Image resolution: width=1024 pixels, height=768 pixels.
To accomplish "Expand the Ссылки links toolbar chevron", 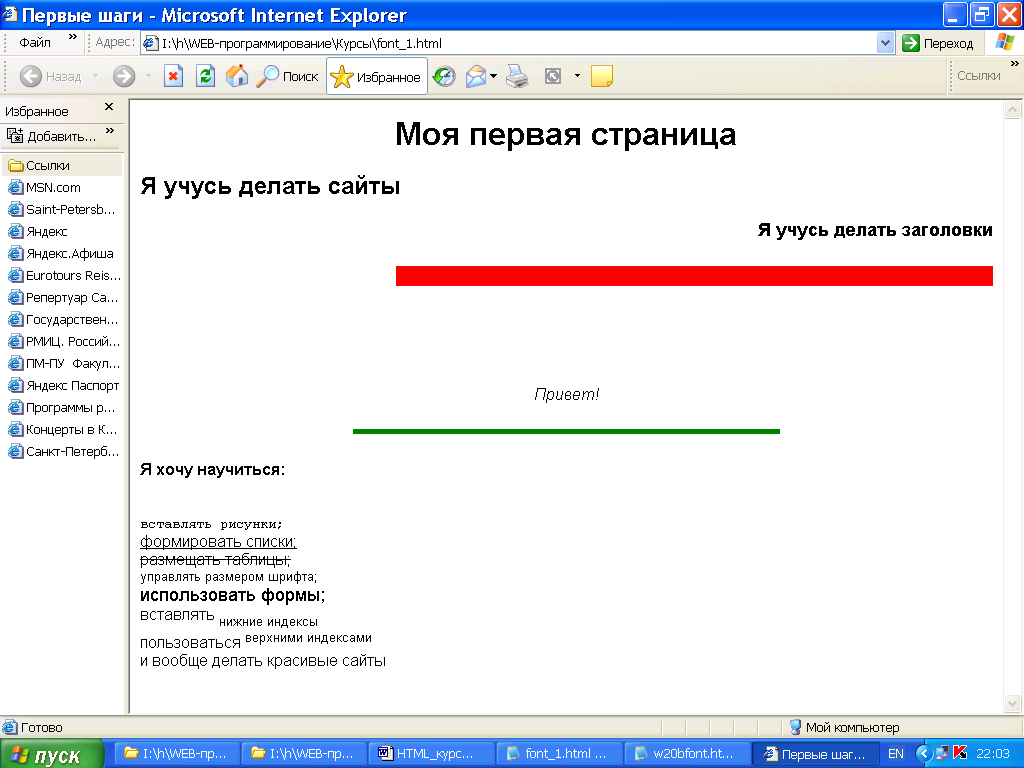I will click(1014, 63).
